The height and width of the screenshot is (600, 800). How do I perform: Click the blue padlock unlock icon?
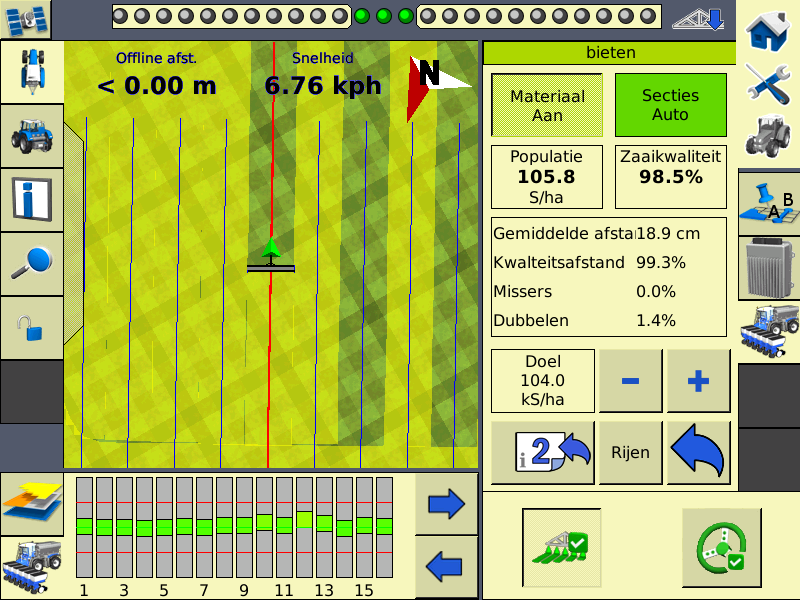coord(31,327)
